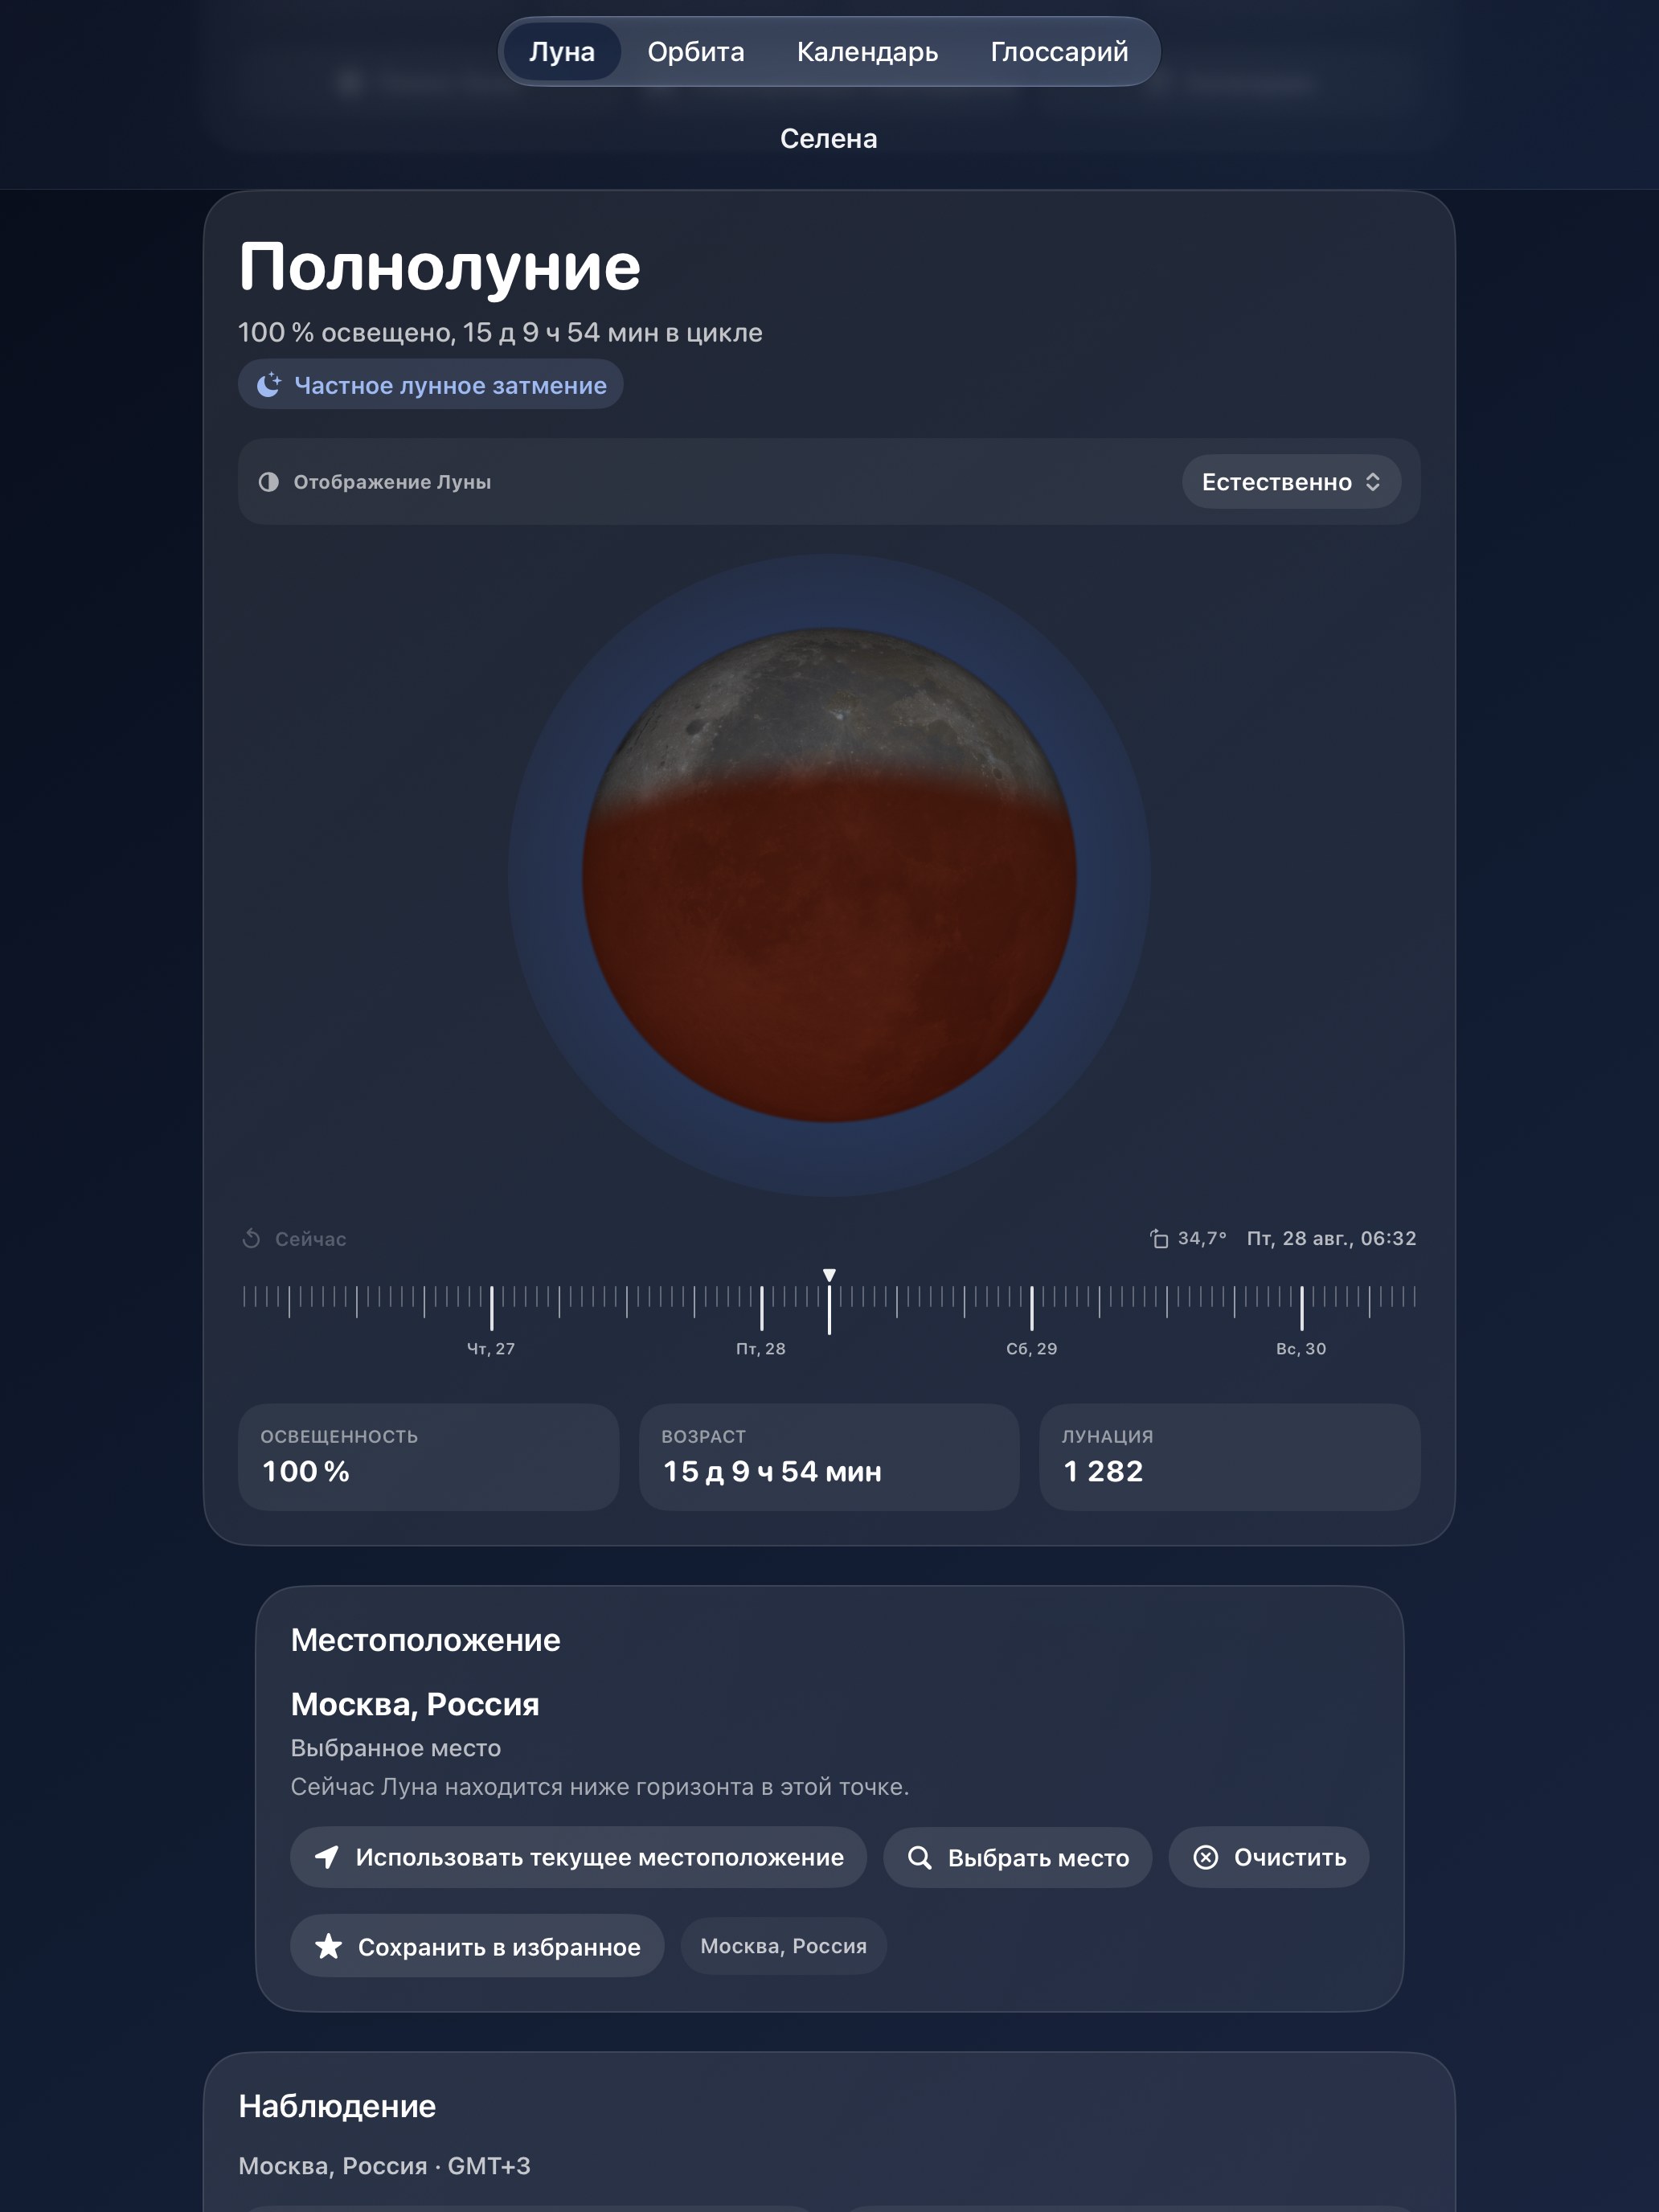Click the Сейчас reset arrow icon
The image size is (1659, 2212).
pyautogui.click(x=251, y=1239)
